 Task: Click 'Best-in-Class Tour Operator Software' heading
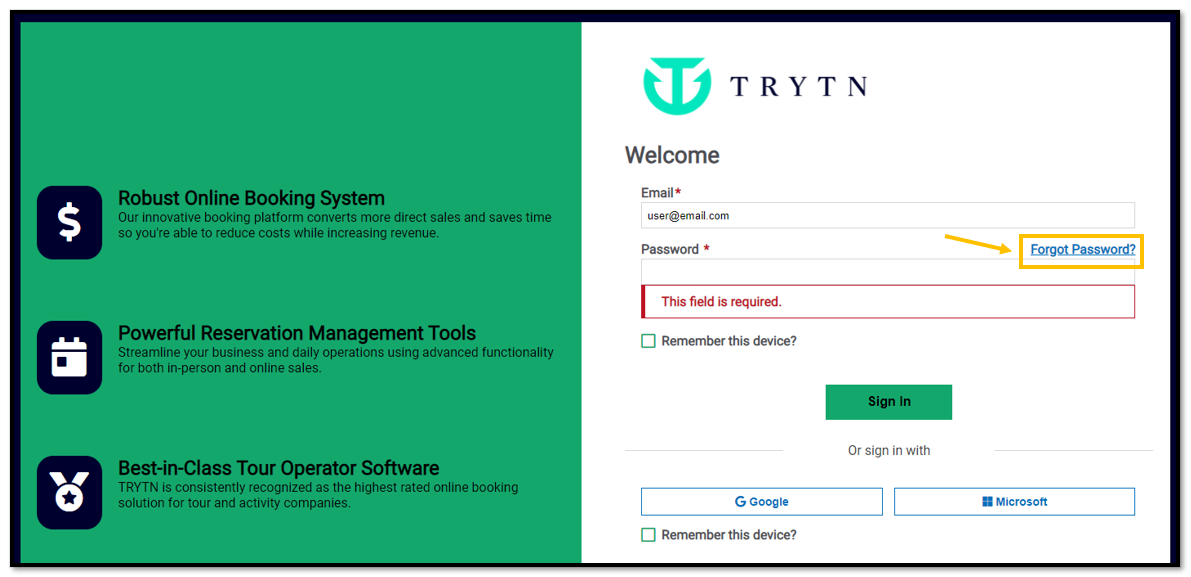[x=279, y=468]
